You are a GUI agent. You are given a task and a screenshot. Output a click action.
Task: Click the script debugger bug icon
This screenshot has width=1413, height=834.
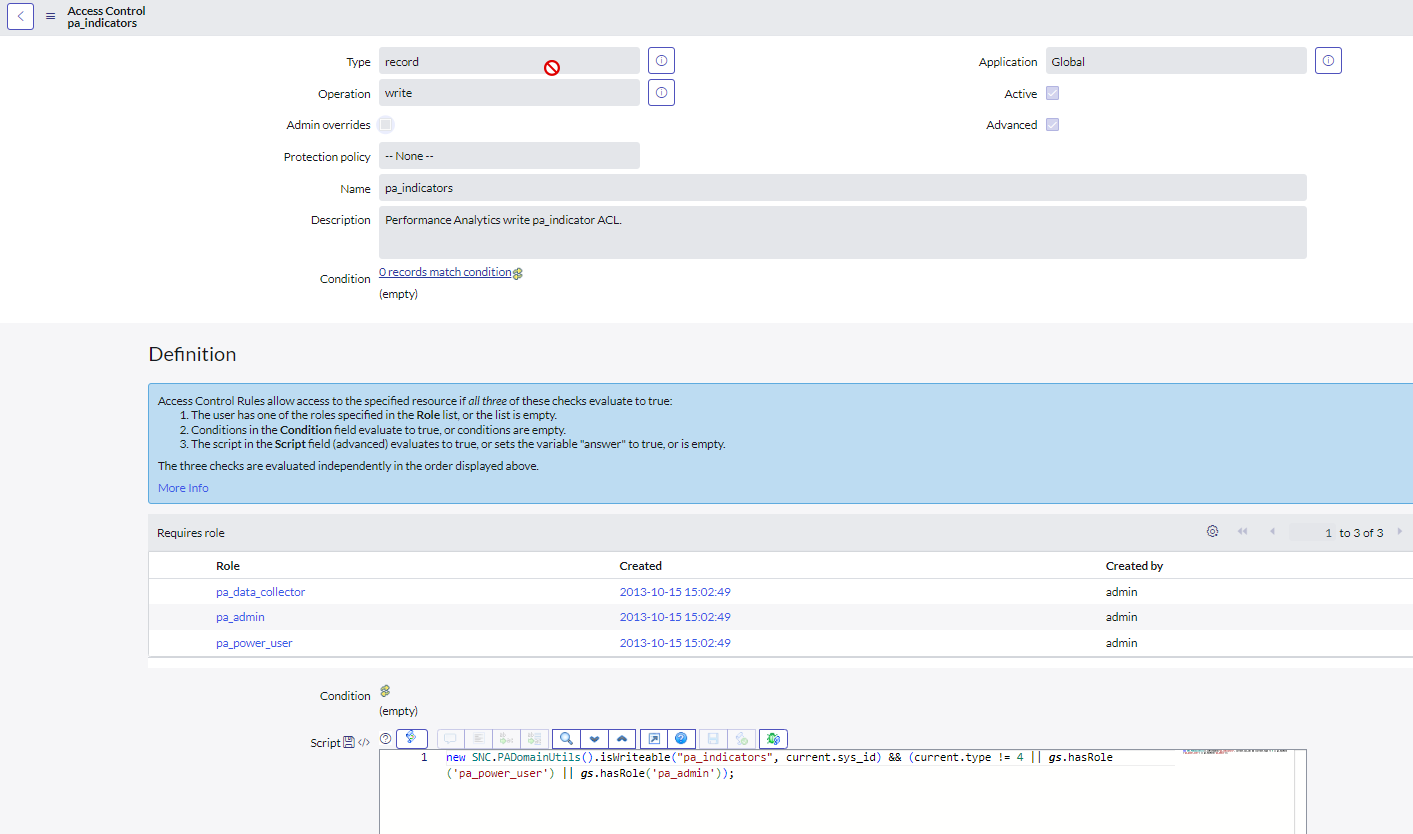[x=773, y=739]
